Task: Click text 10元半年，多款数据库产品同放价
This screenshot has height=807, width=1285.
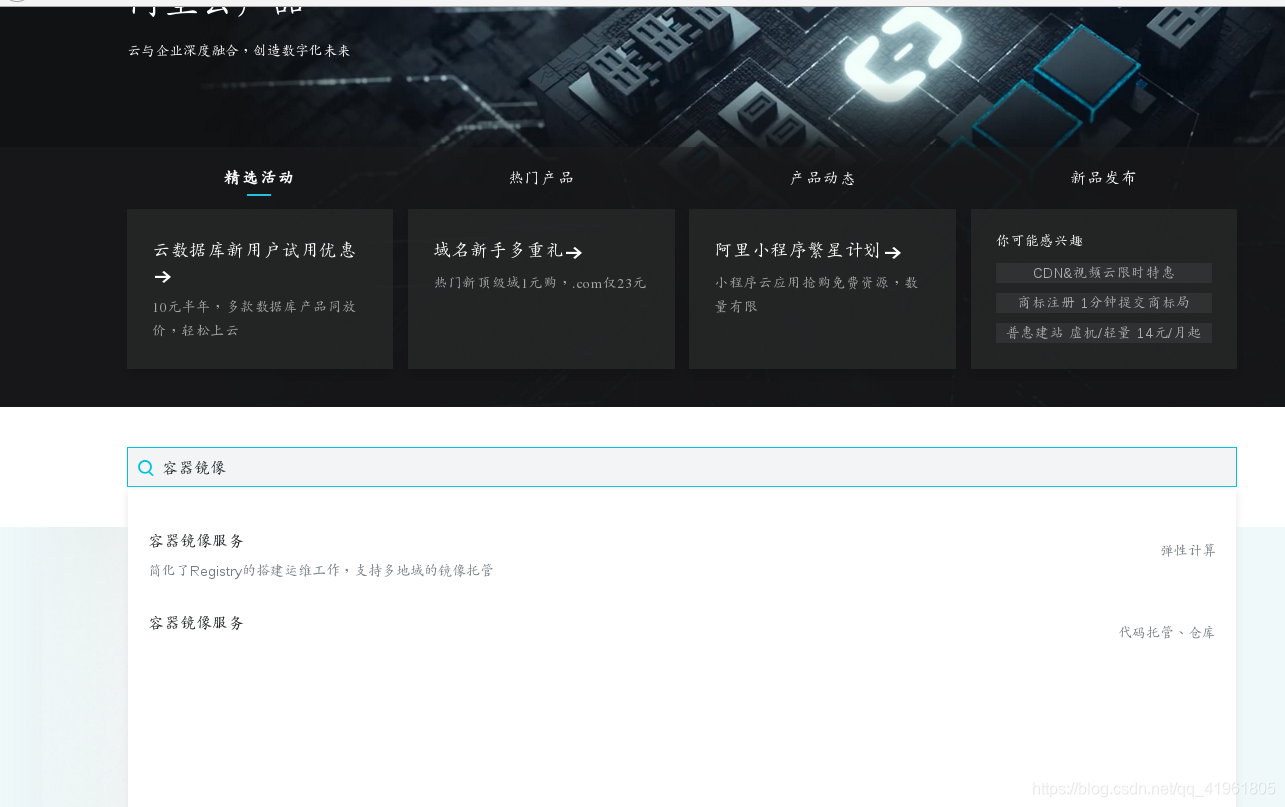Action: [x=254, y=318]
